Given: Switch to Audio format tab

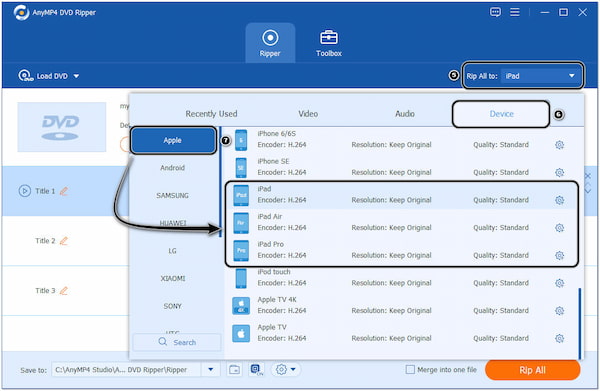Looking at the screenshot, I should [x=405, y=114].
